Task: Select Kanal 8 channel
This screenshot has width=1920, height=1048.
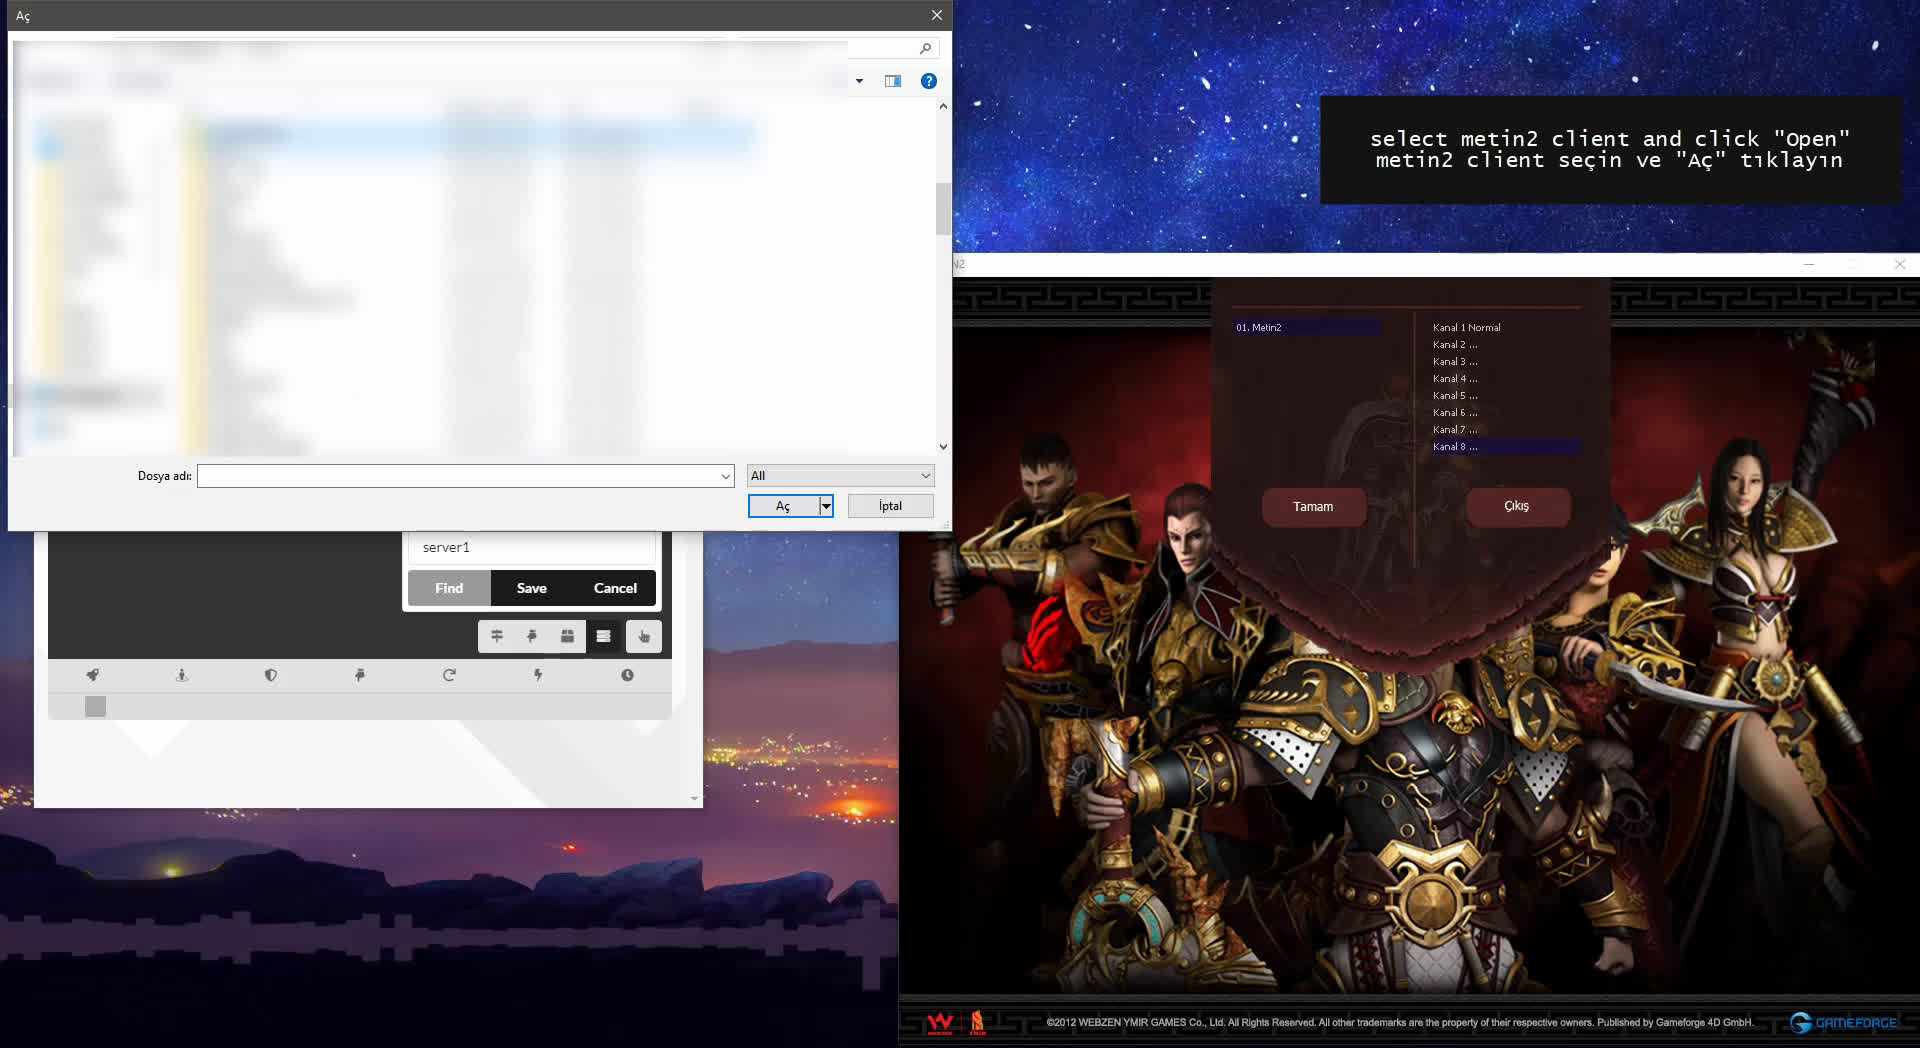Action: (1506, 446)
